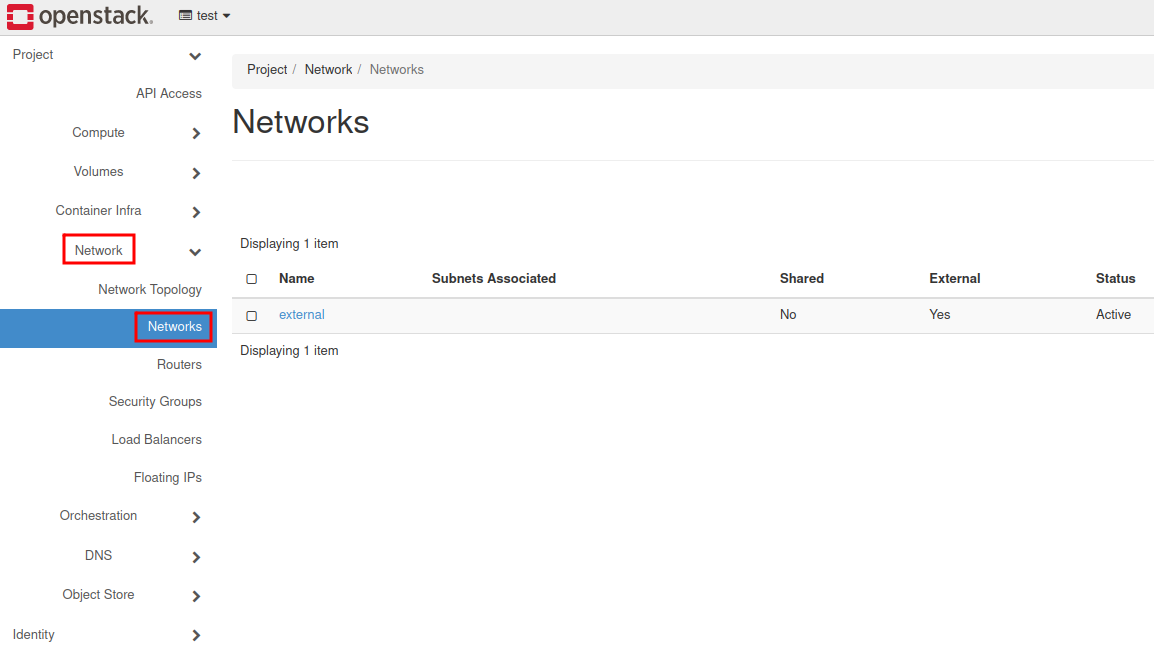Expand the Identity section chevron
Viewport: 1154px width, 649px height.
click(196, 635)
